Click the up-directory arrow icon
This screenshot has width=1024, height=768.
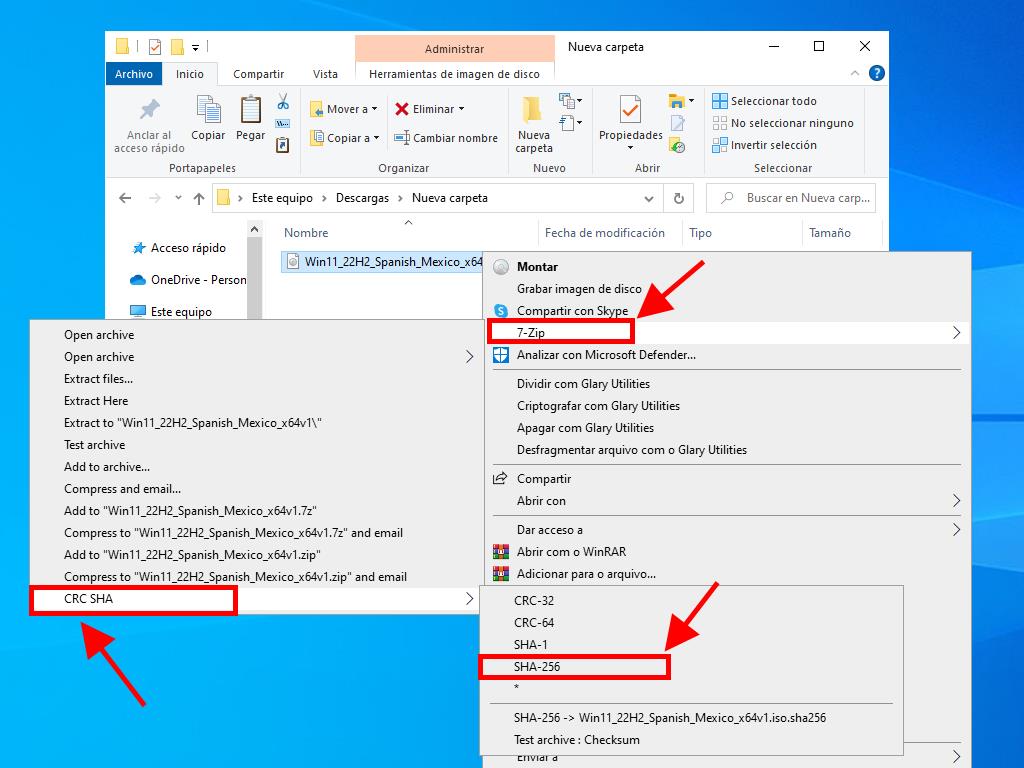199,198
